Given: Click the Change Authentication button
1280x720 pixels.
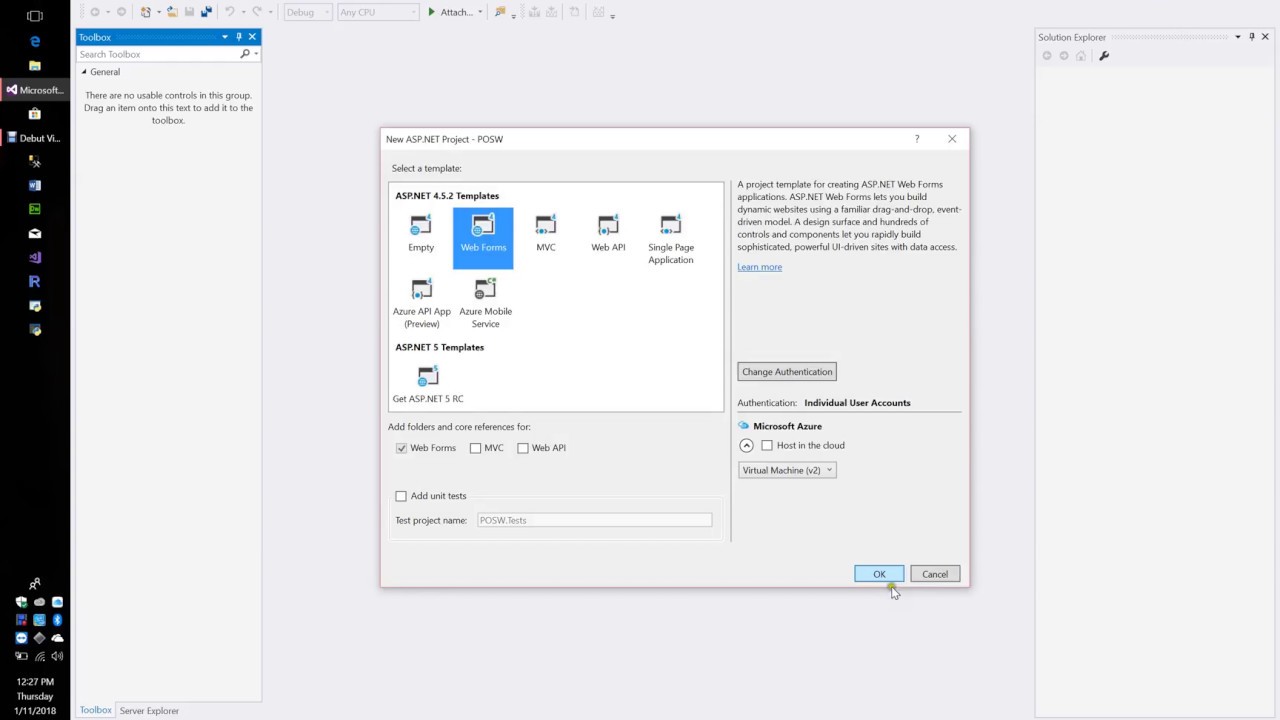Looking at the screenshot, I should click(x=787, y=372).
